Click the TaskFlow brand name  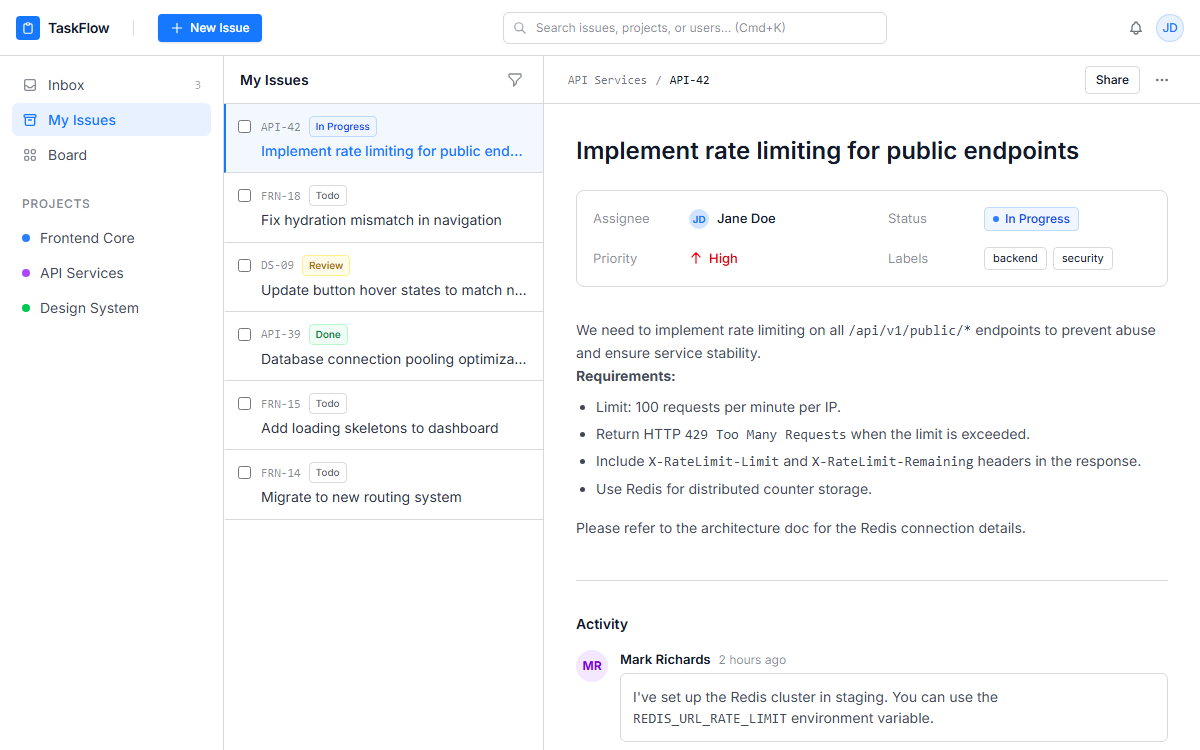79,28
